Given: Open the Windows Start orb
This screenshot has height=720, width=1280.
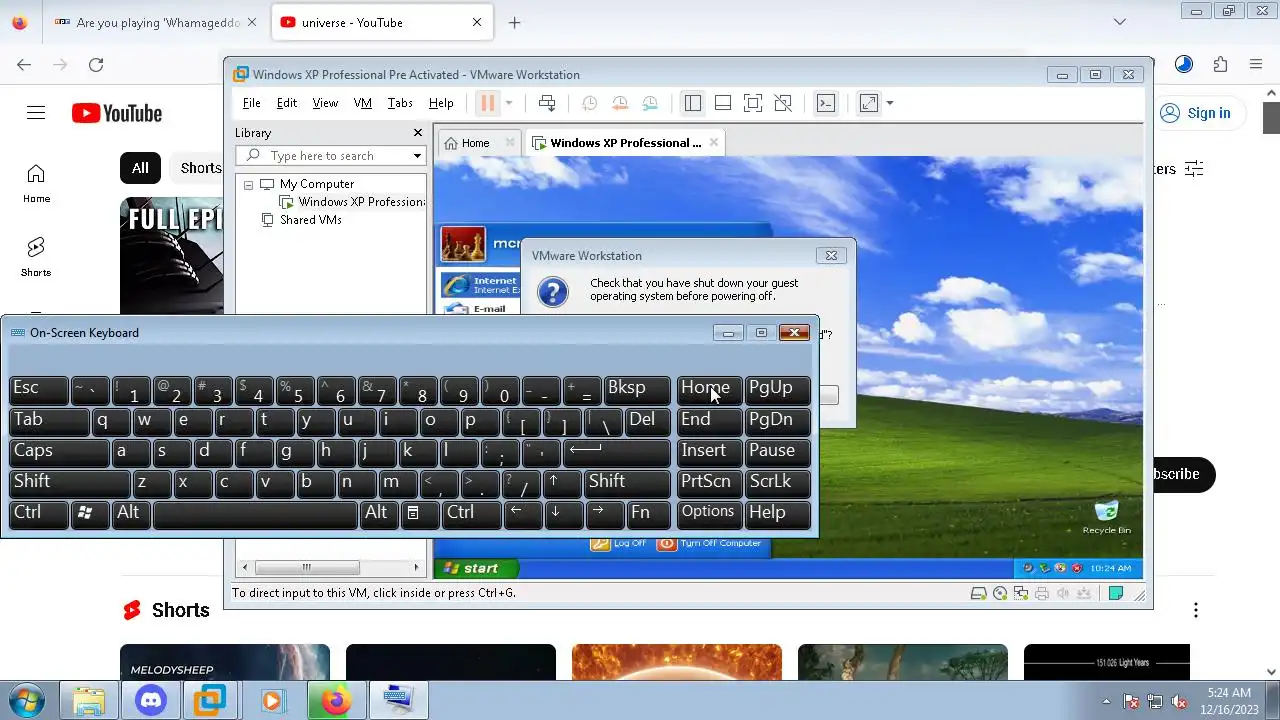Looking at the screenshot, I should coord(27,700).
